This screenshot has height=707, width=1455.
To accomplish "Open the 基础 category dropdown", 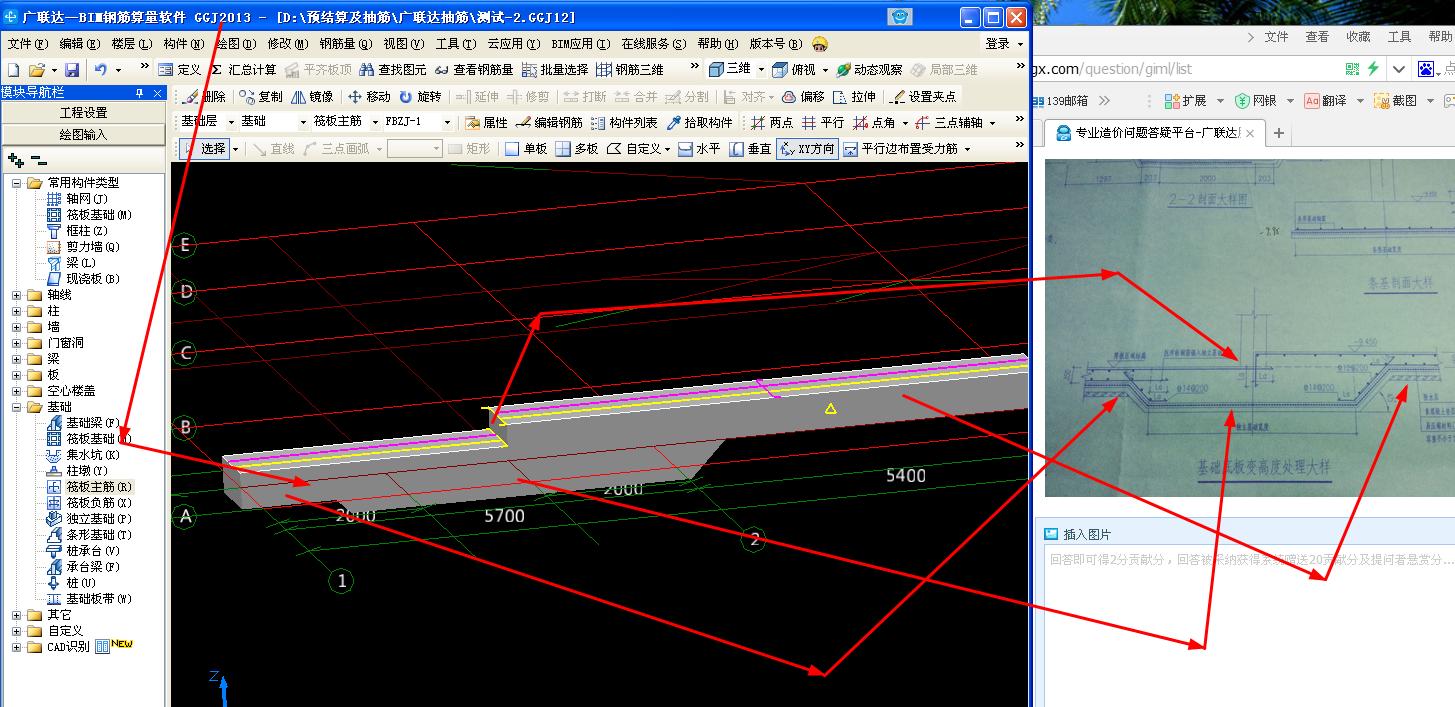I will (x=303, y=122).
